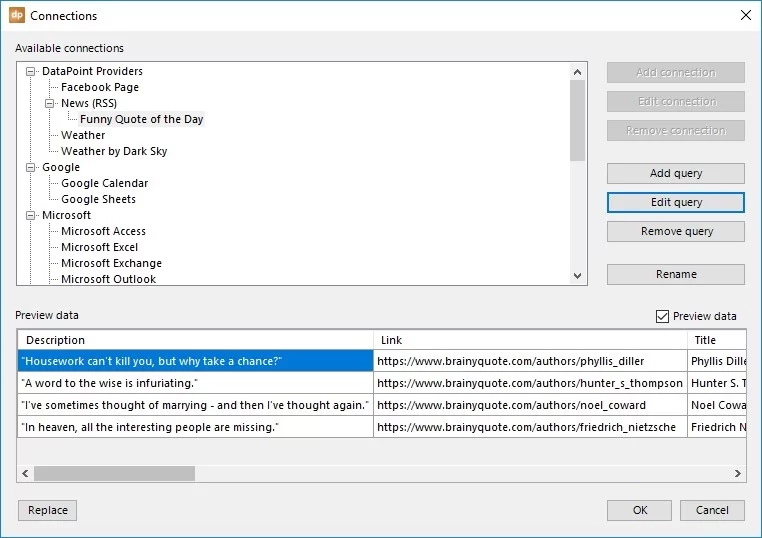Collapse the DataPoint Providers tree node

tap(31, 71)
